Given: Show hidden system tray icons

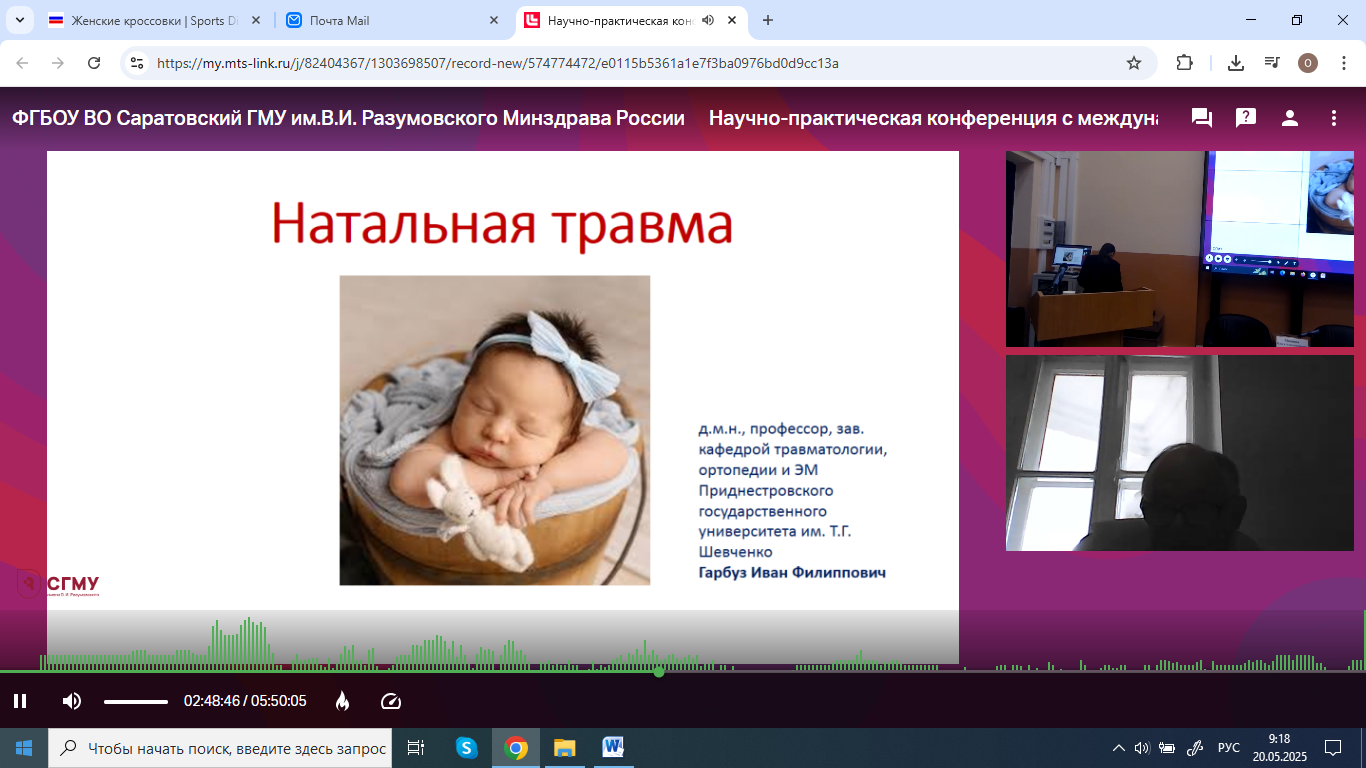Looking at the screenshot, I should coord(1118,748).
